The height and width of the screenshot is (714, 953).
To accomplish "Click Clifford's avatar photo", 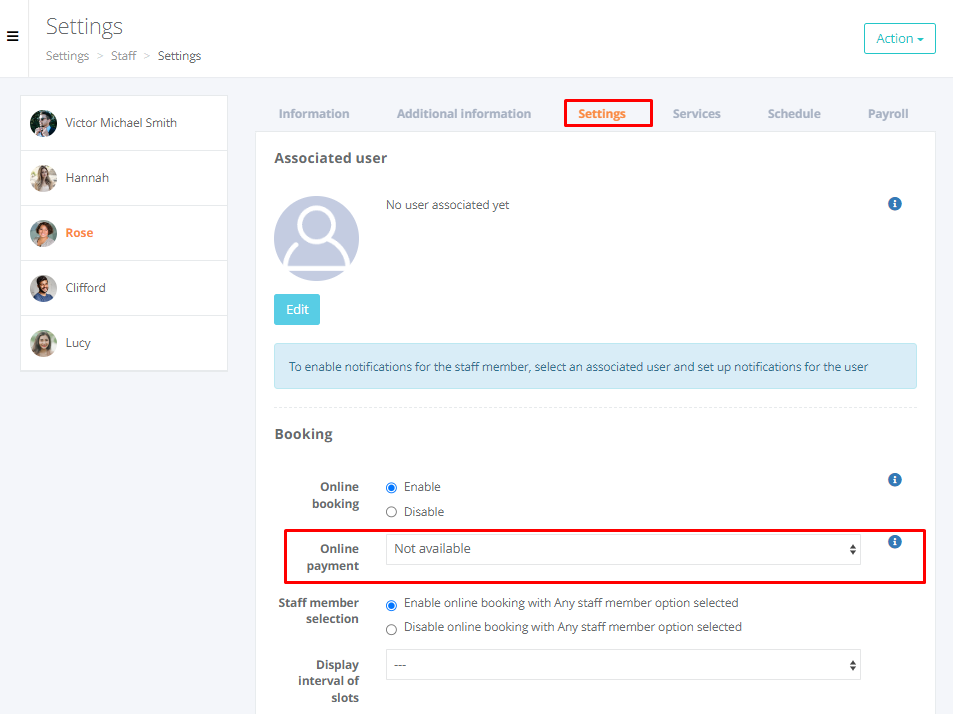I will click(43, 288).
